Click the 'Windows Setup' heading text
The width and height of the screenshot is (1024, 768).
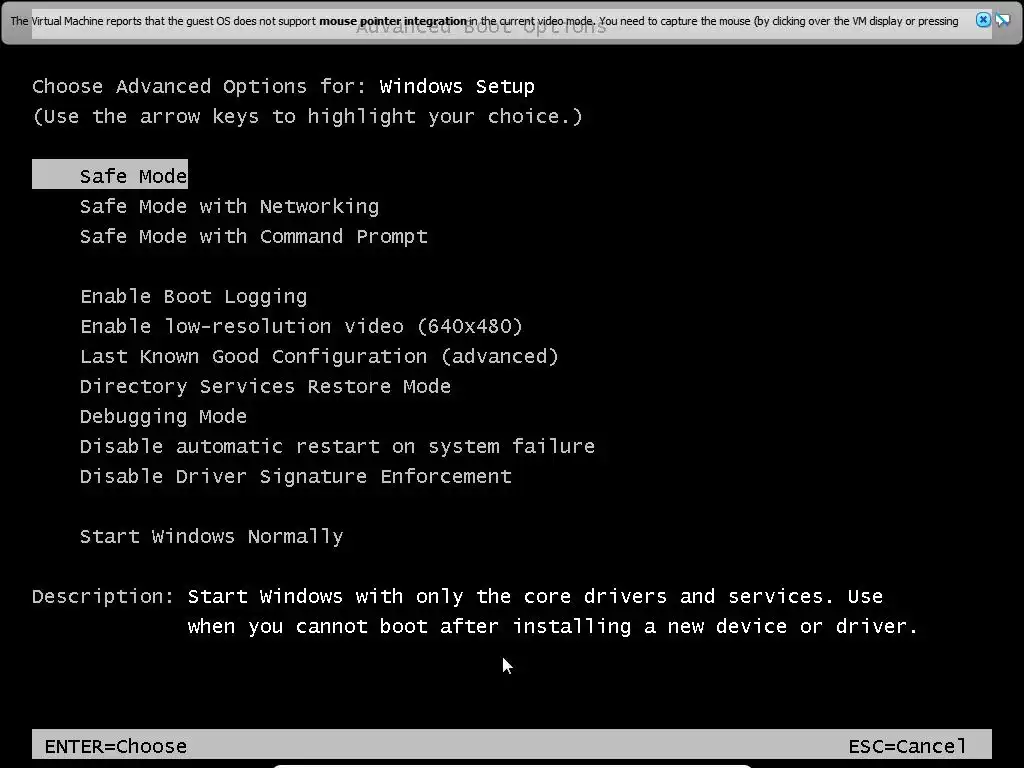pos(457,86)
